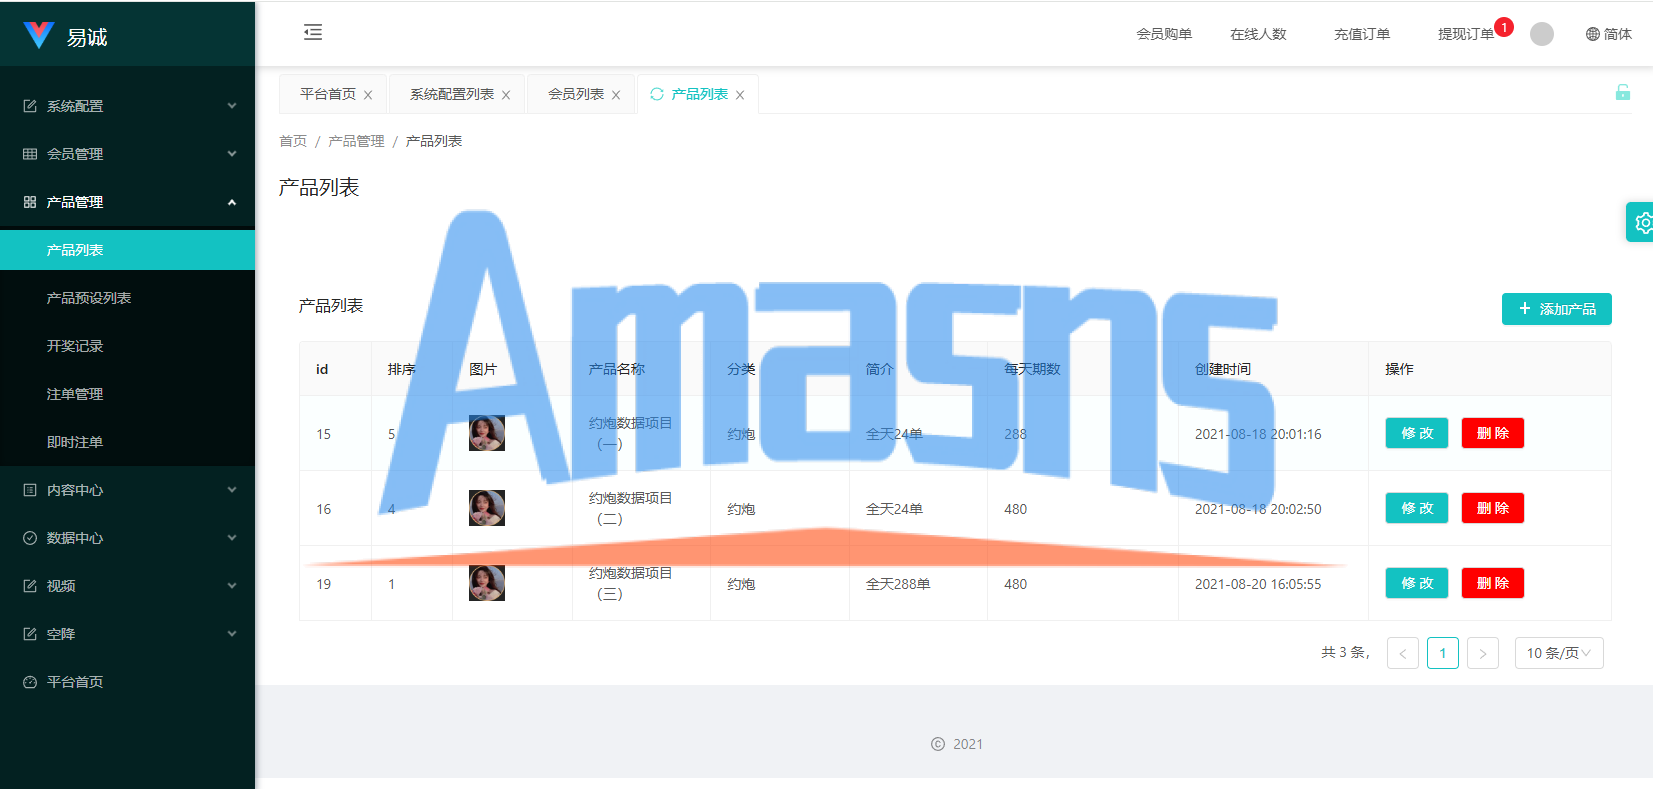Select page 1 in pagination
The image size is (1653, 789).
pyautogui.click(x=1443, y=653)
